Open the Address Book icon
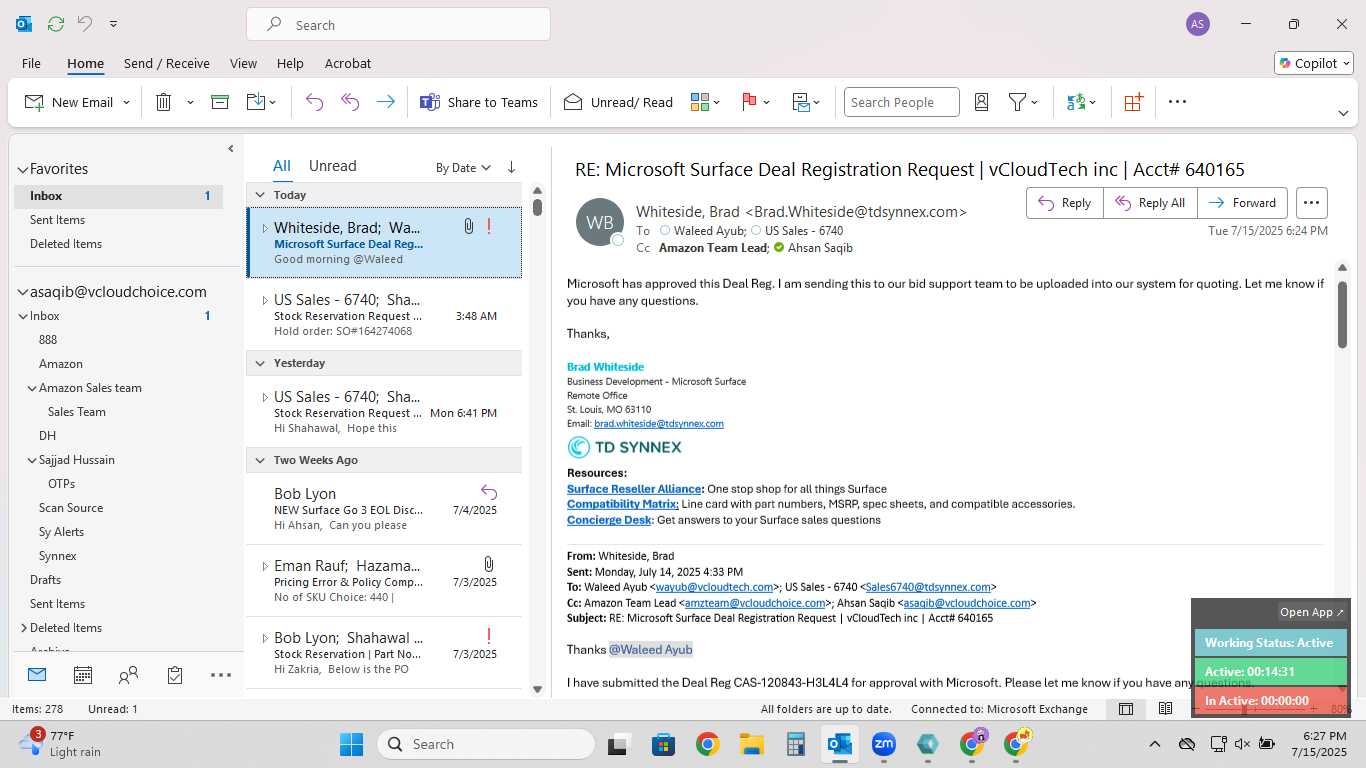This screenshot has height=768, width=1366. [x=981, y=102]
